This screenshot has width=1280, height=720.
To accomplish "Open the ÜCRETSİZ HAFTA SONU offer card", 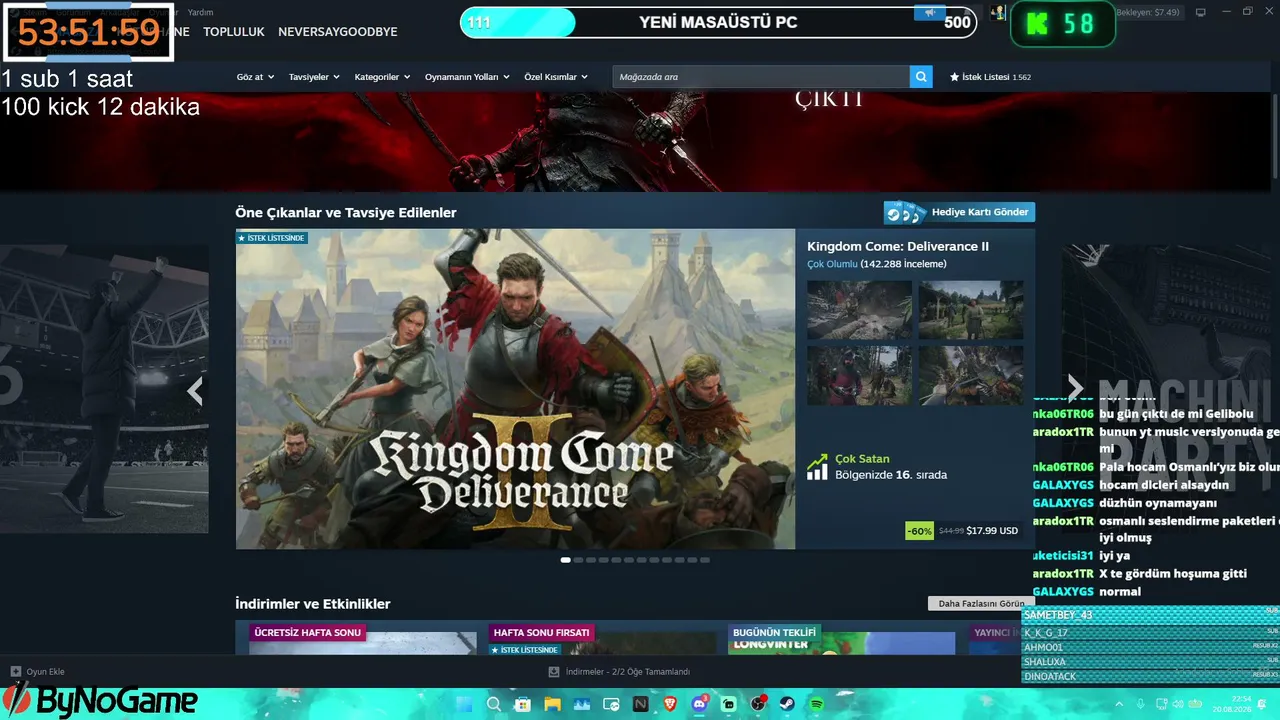I will point(362,638).
